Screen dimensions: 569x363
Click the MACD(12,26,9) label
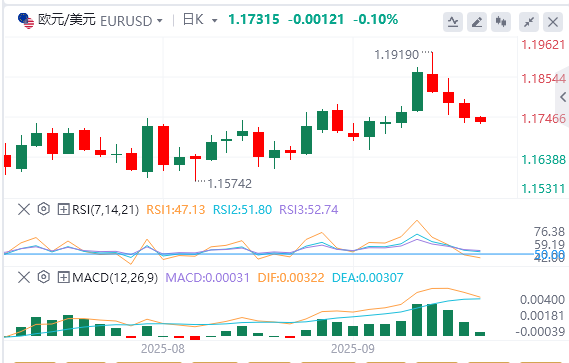[x=115, y=278]
